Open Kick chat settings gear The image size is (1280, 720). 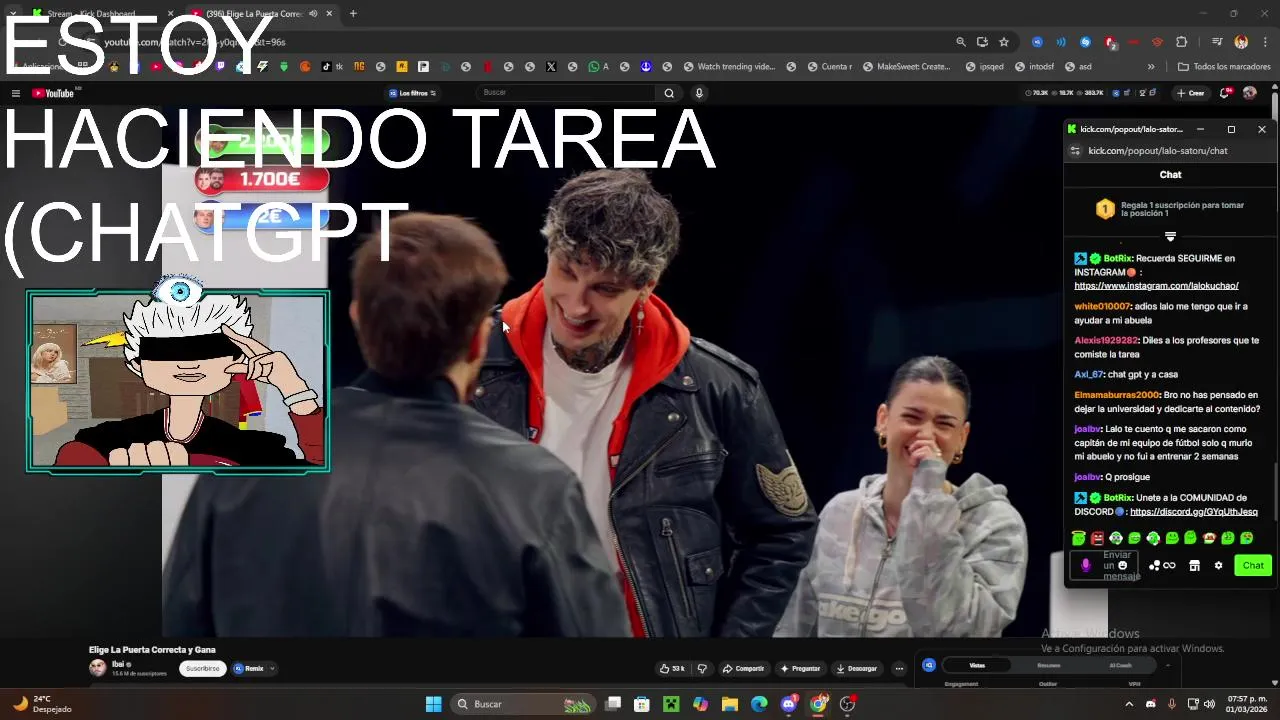coord(1218,566)
